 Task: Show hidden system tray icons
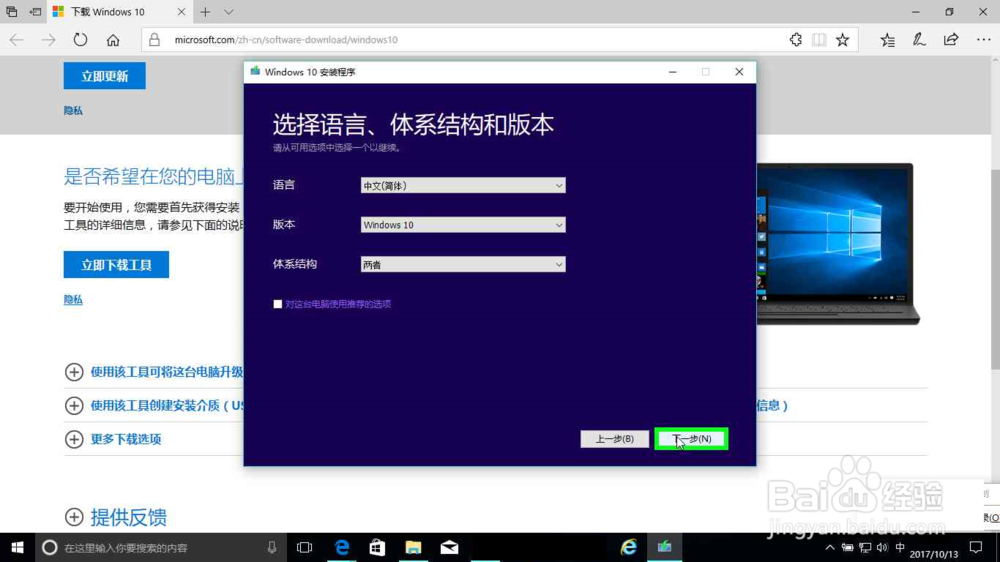(x=830, y=547)
